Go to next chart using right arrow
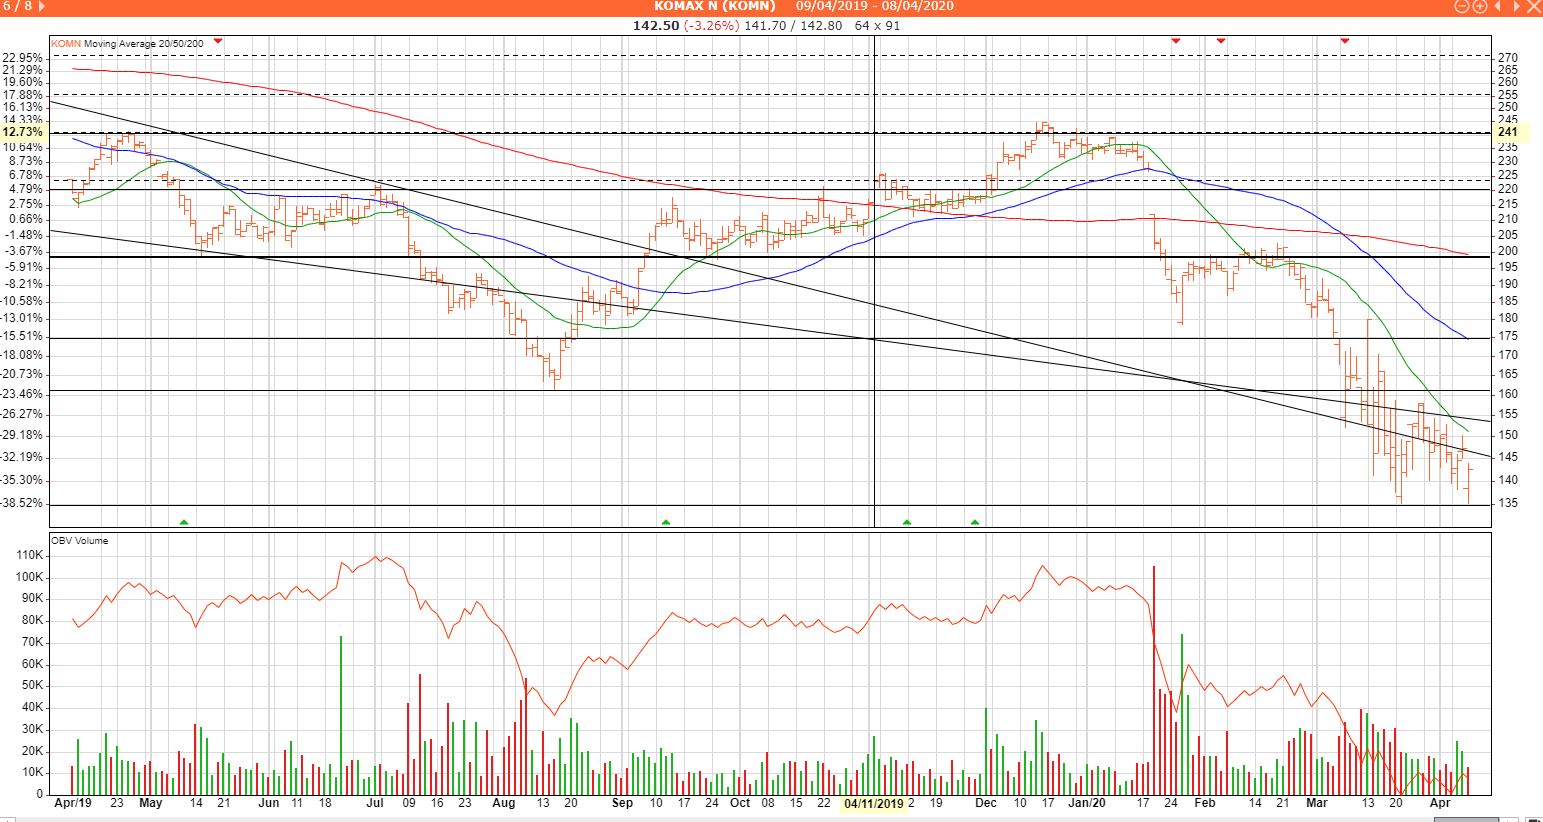Screen dimensions: 1543x822 click(1515, 6)
